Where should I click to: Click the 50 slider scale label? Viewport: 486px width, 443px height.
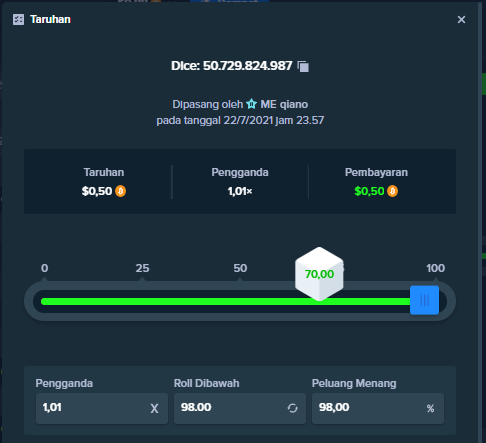[240, 268]
